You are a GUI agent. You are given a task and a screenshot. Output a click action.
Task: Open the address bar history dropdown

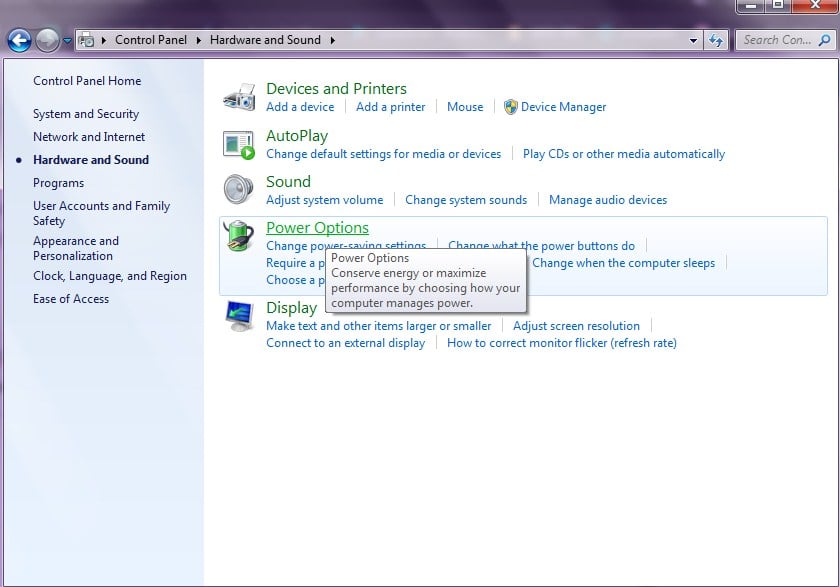tap(693, 41)
